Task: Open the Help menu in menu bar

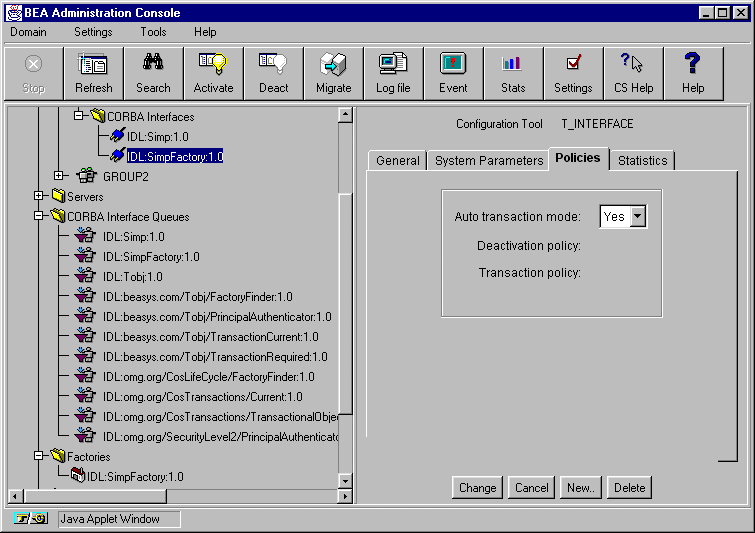Action: (205, 32)
